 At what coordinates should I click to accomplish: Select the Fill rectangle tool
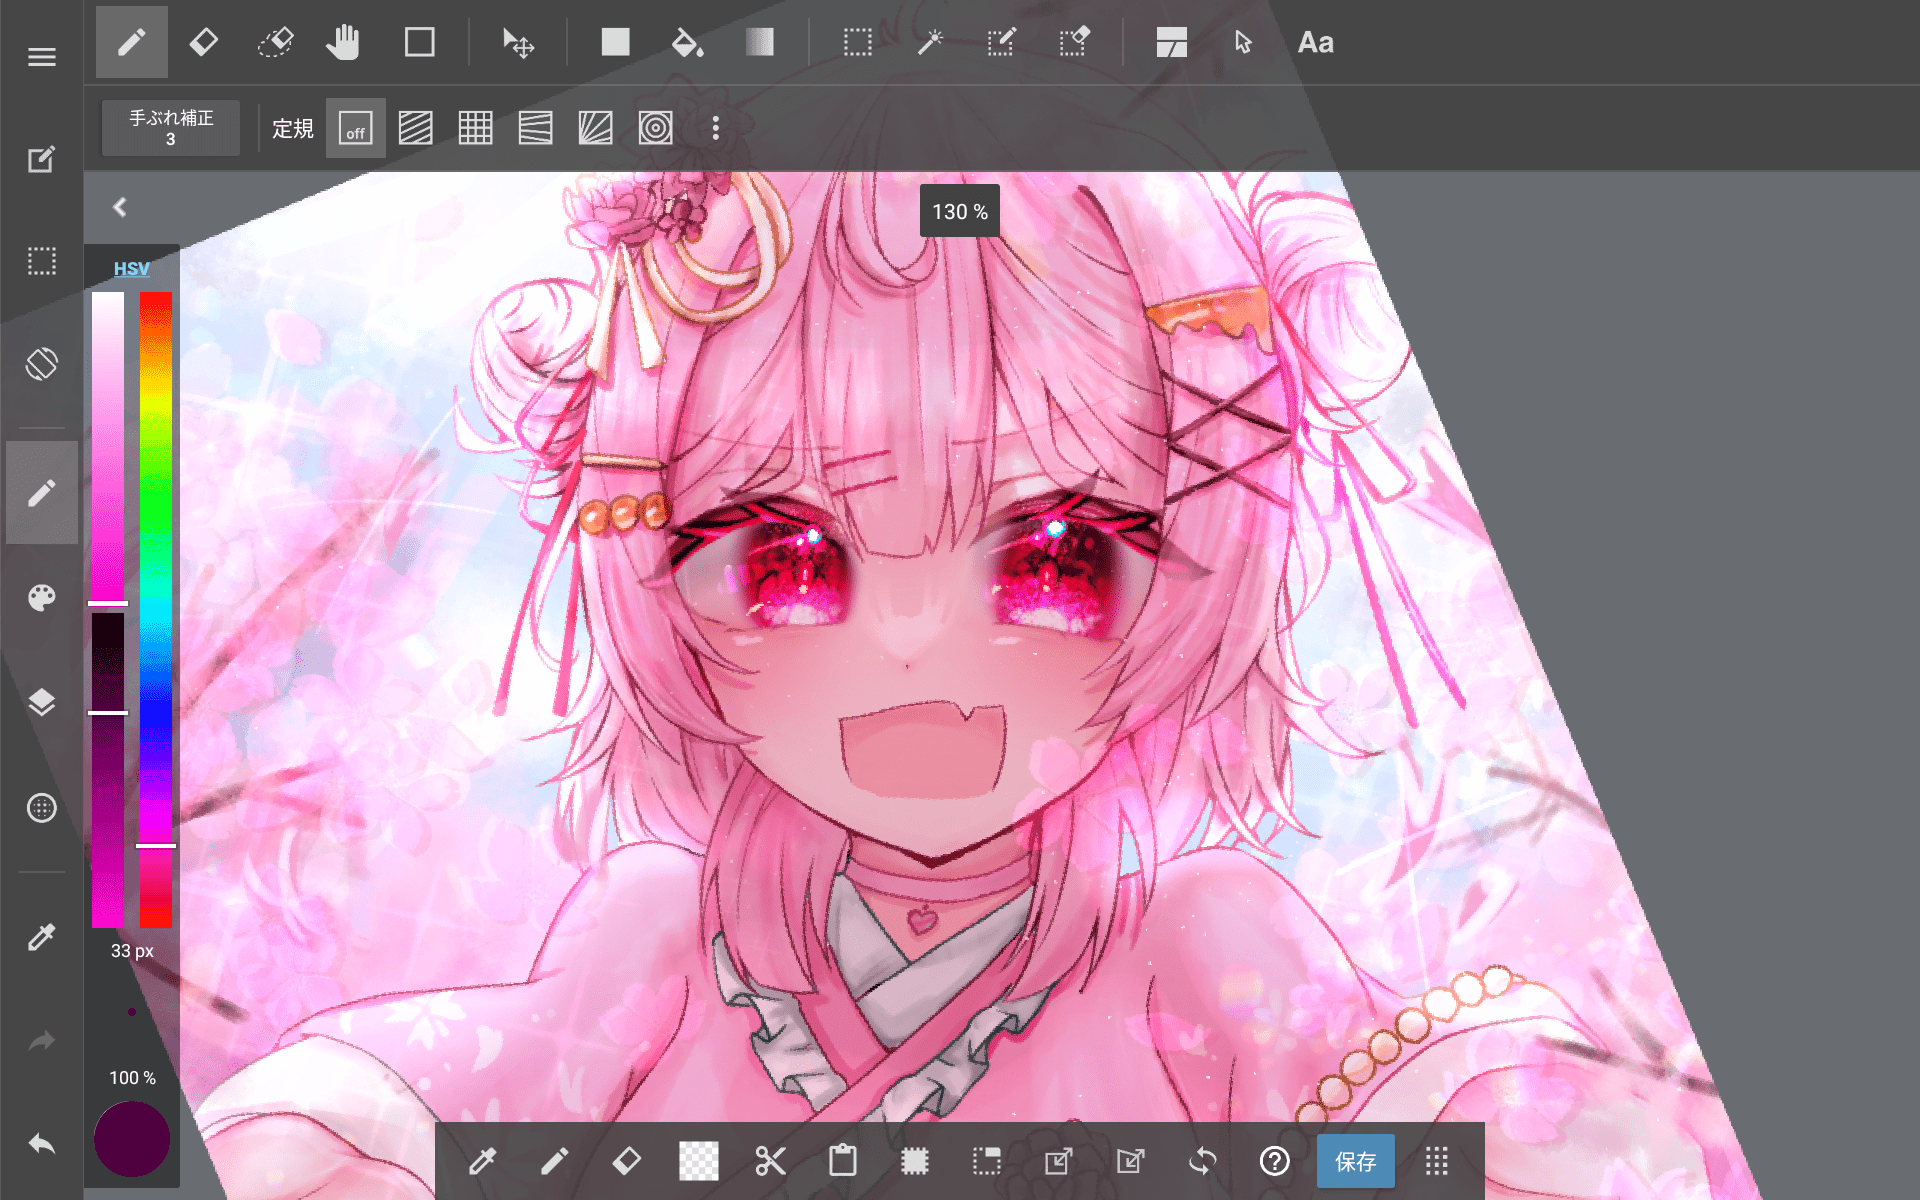[615, 42]
